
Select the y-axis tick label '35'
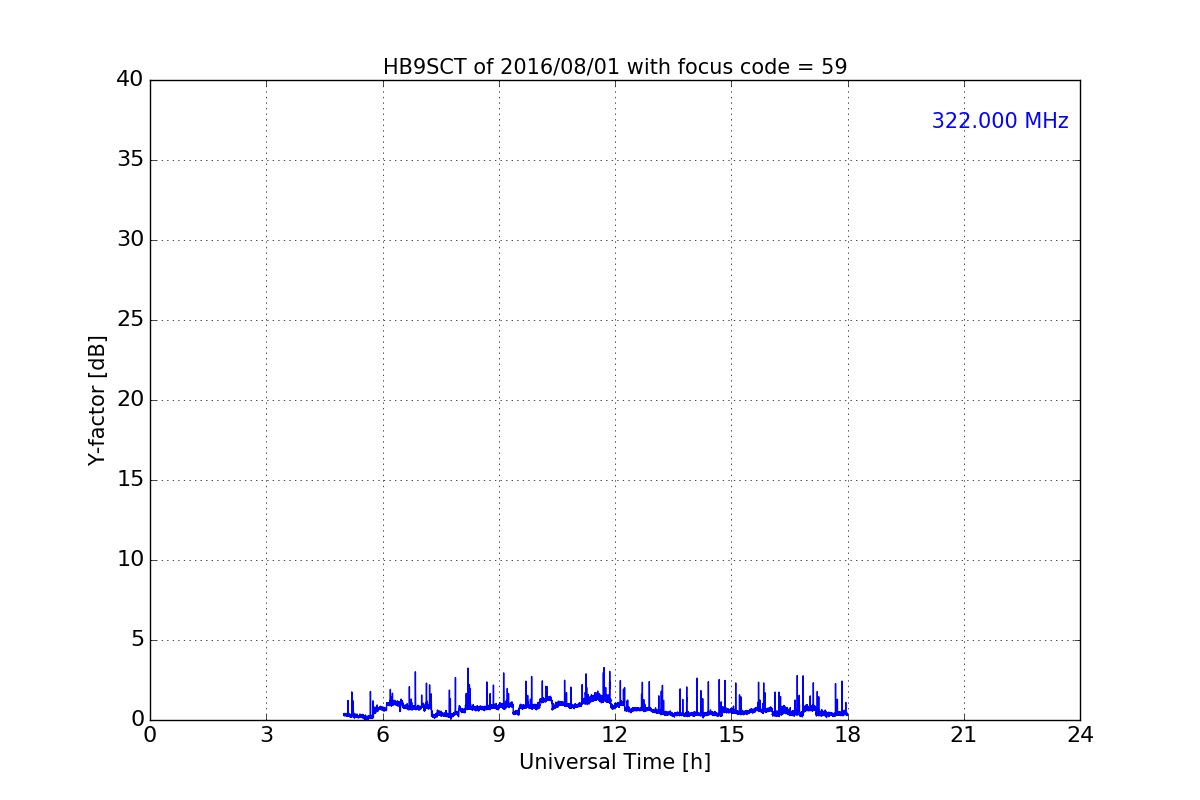130,160
